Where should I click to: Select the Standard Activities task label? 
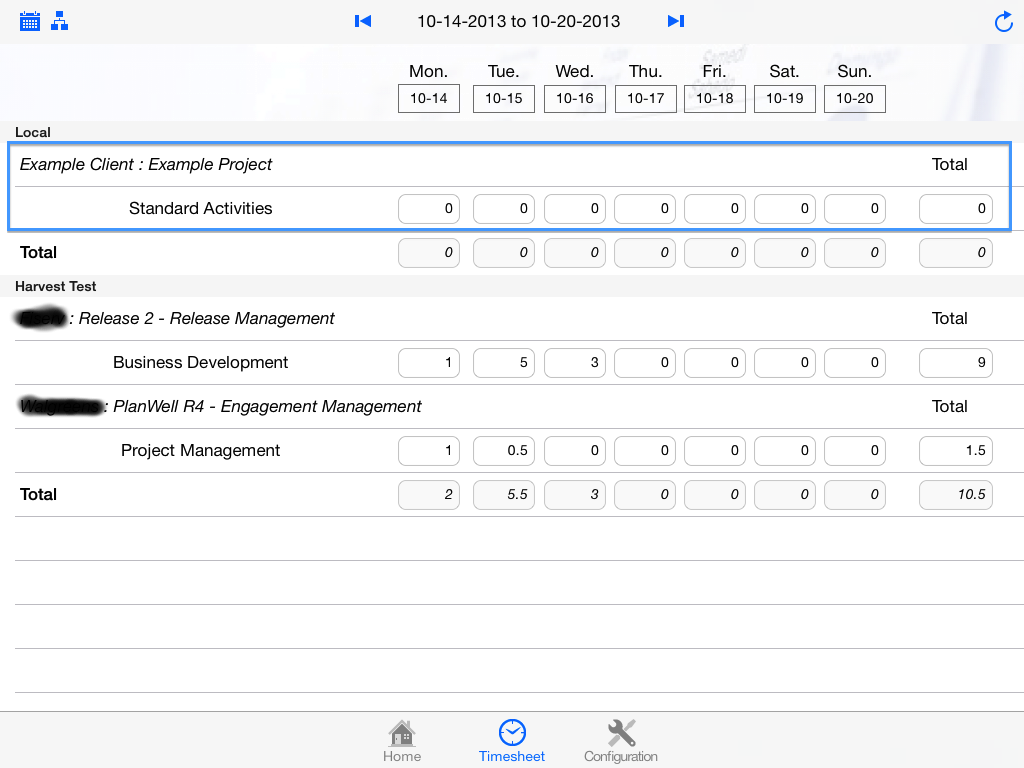click(200, 208)
